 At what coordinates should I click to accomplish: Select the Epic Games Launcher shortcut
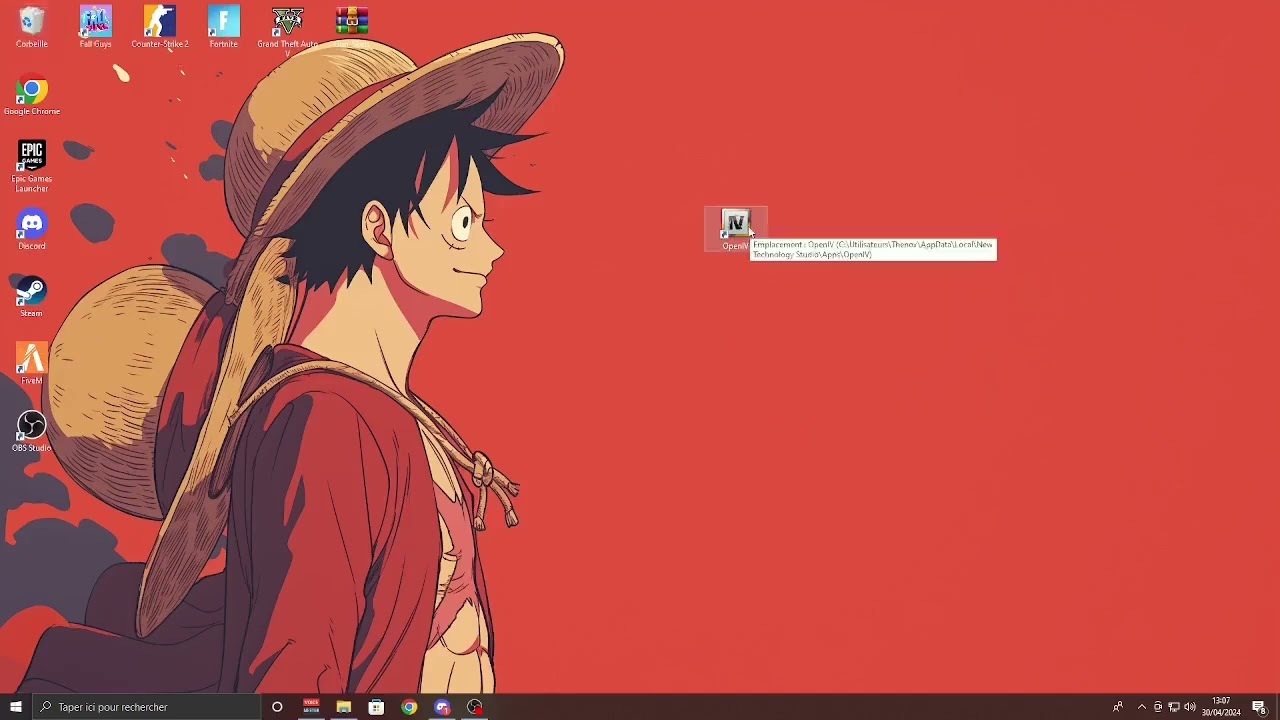32,167
